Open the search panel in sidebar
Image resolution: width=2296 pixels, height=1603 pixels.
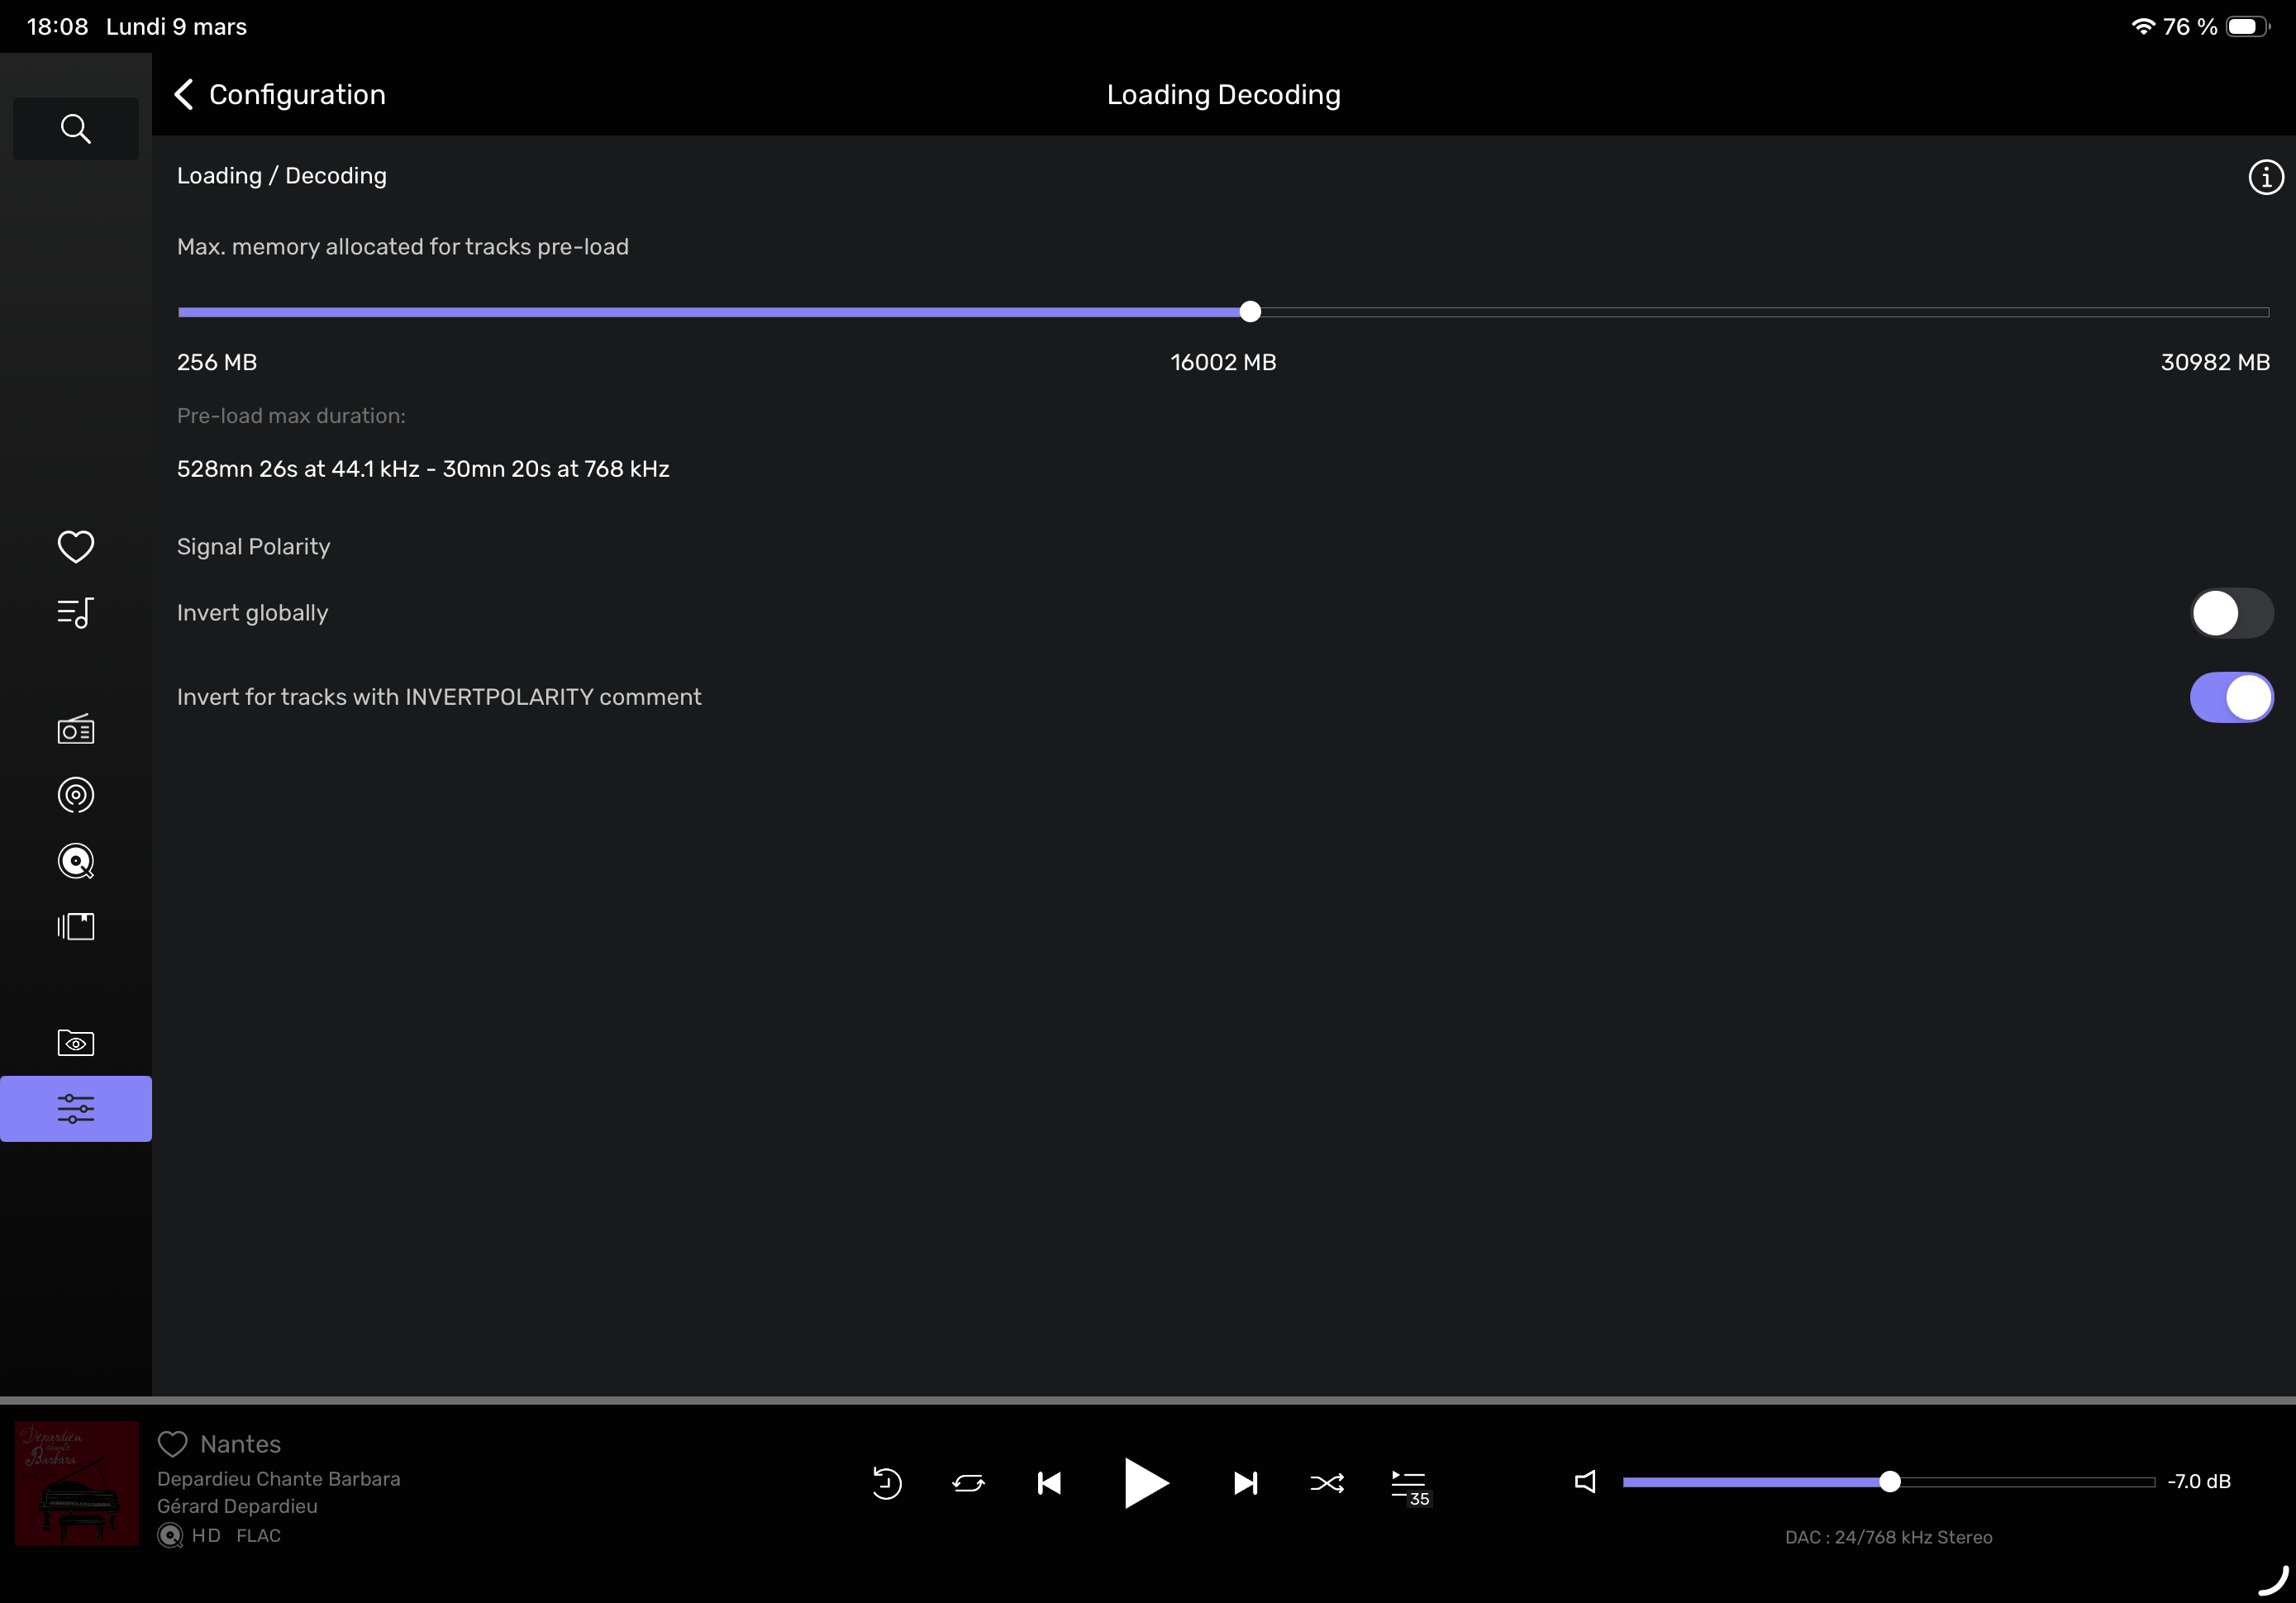75,129
